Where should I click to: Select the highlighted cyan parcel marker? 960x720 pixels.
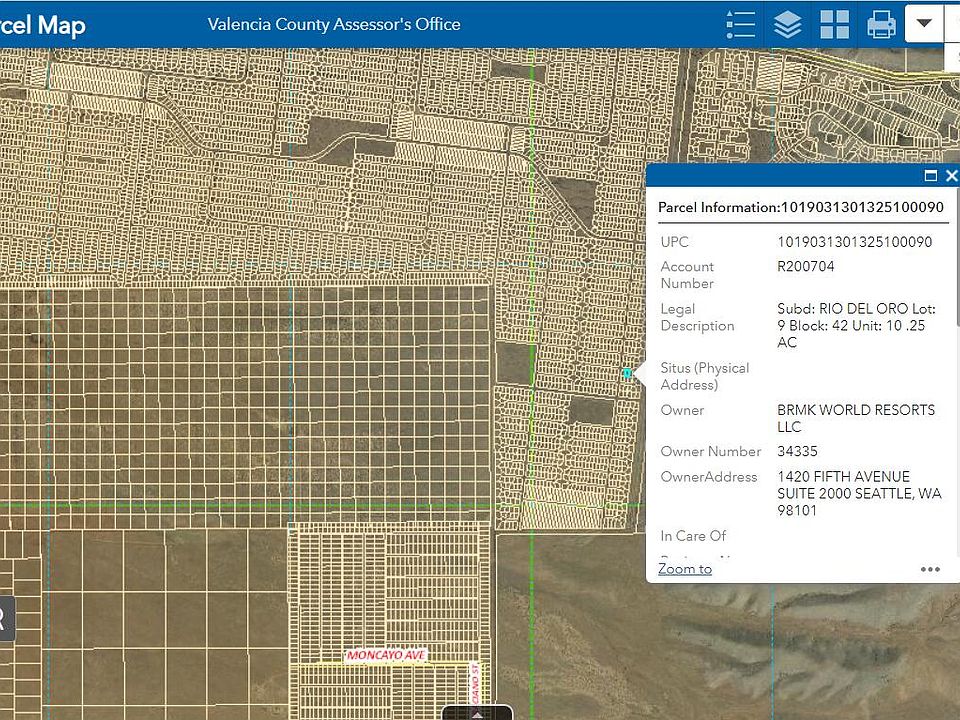pos(628,373)
